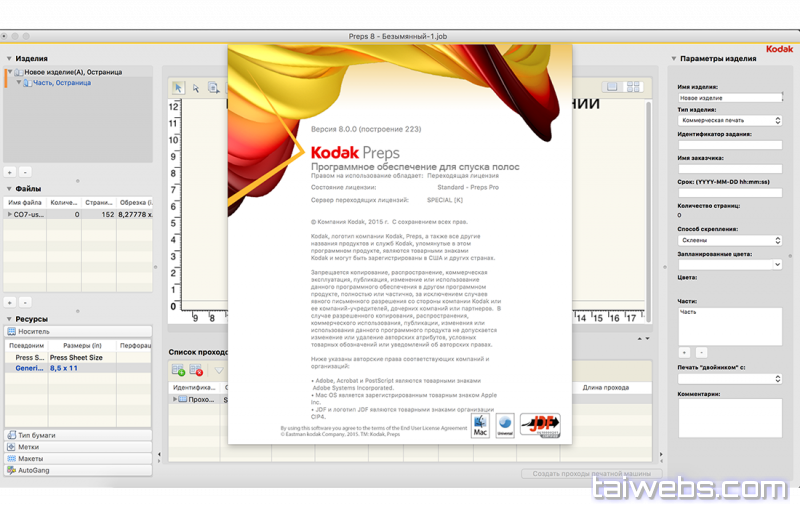The width and height of the screenshot is (800, 516).
Task: Open the Метки resource tab
Action: 78,447
